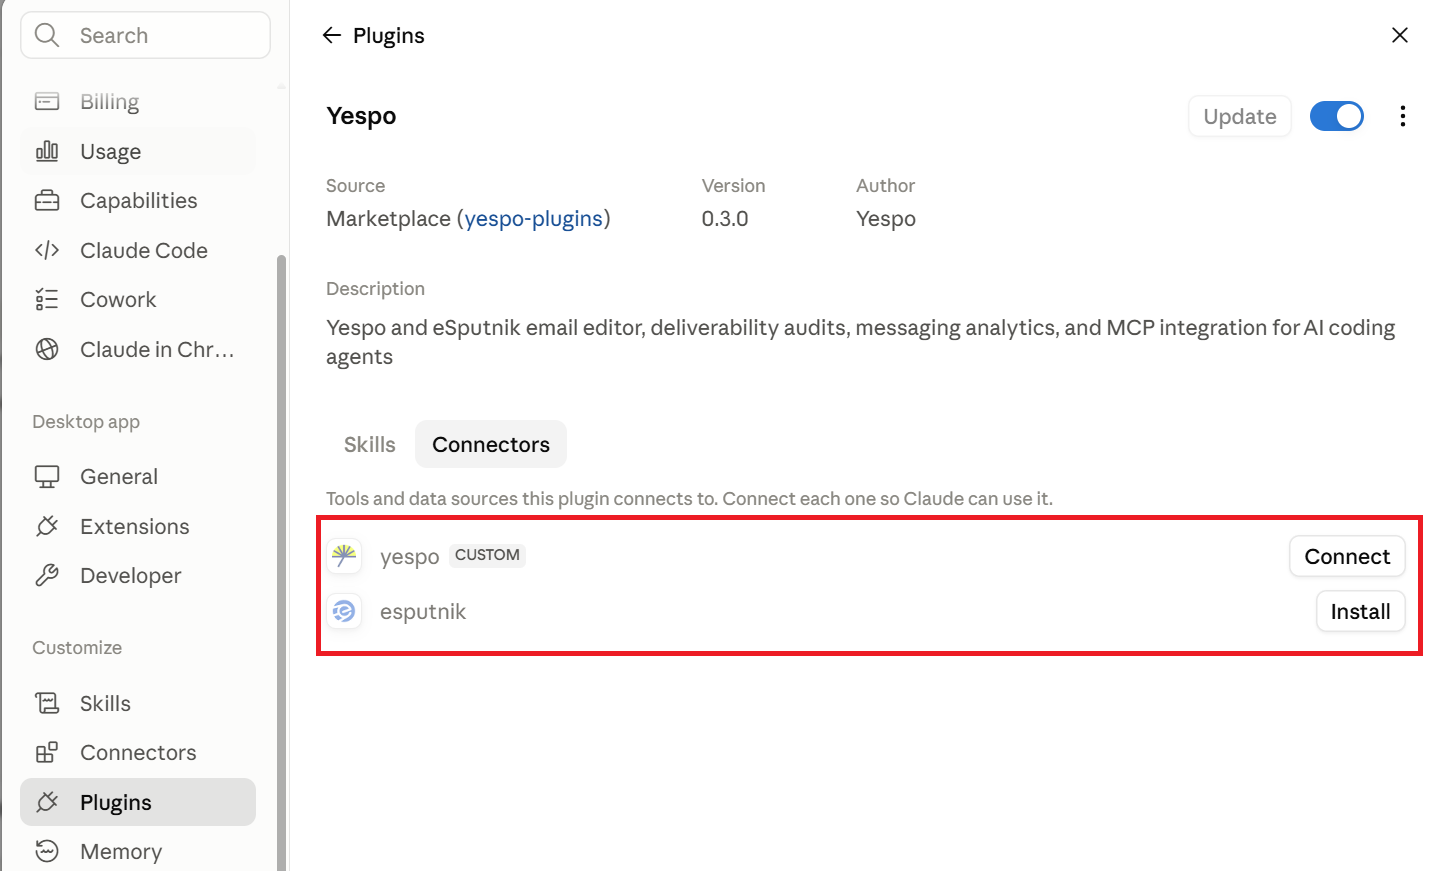
Task: Open Memory settings
Action: point(138,851)
